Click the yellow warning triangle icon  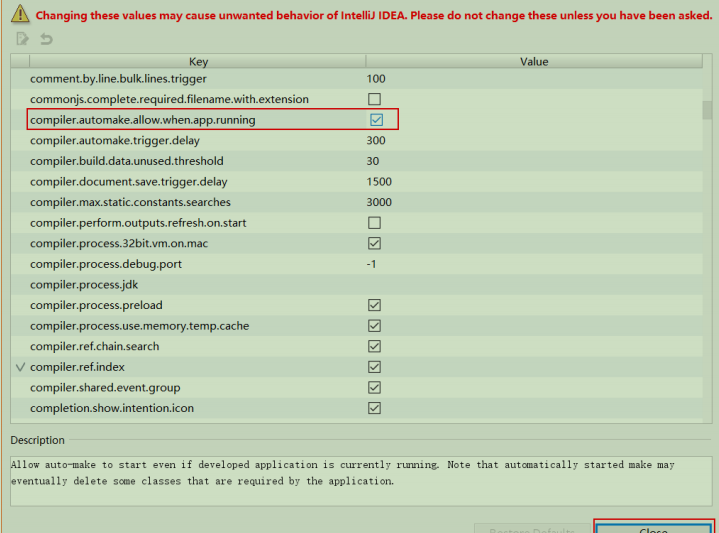tap(20, 14)
